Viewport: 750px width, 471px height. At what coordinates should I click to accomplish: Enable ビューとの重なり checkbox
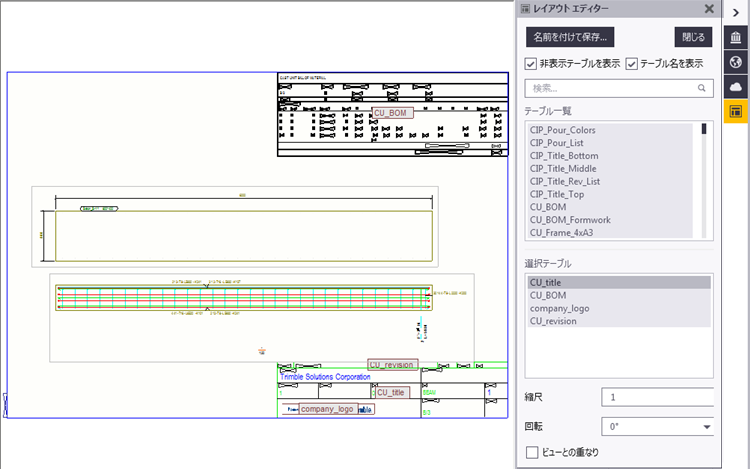(x=532, y=453)
